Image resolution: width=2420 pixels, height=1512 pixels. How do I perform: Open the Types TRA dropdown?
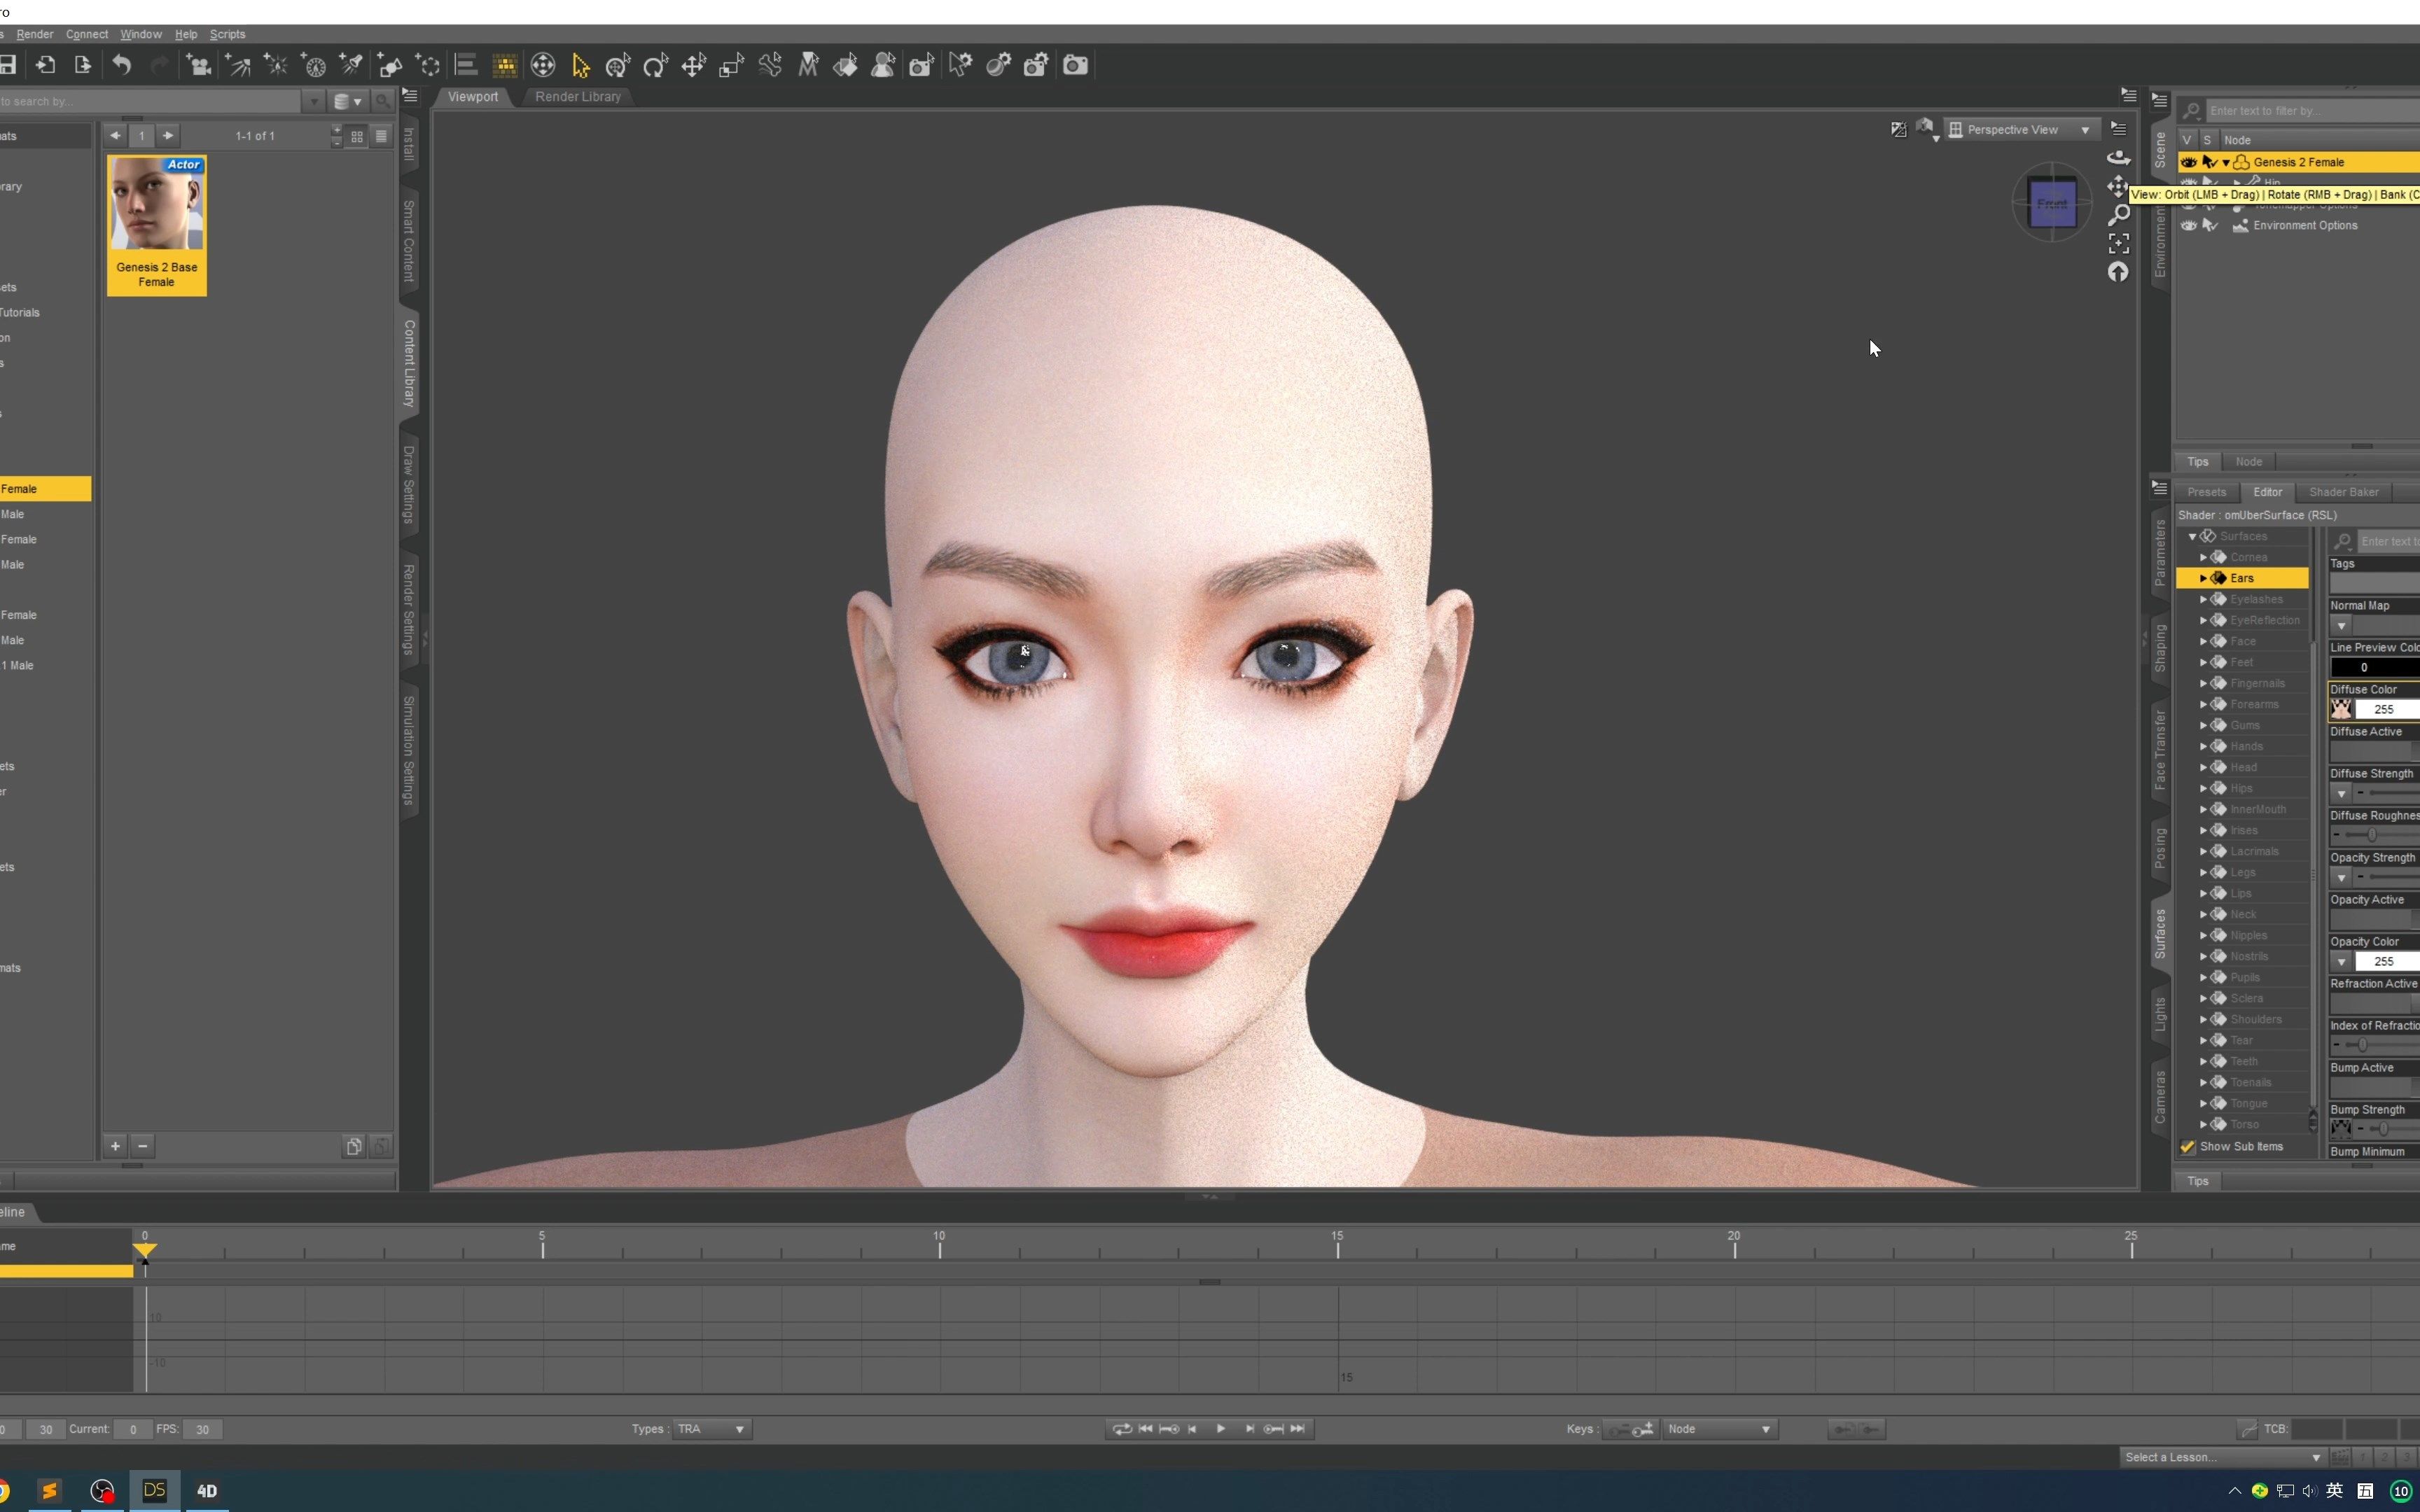pyautogui.click(x=713, y=1429)
